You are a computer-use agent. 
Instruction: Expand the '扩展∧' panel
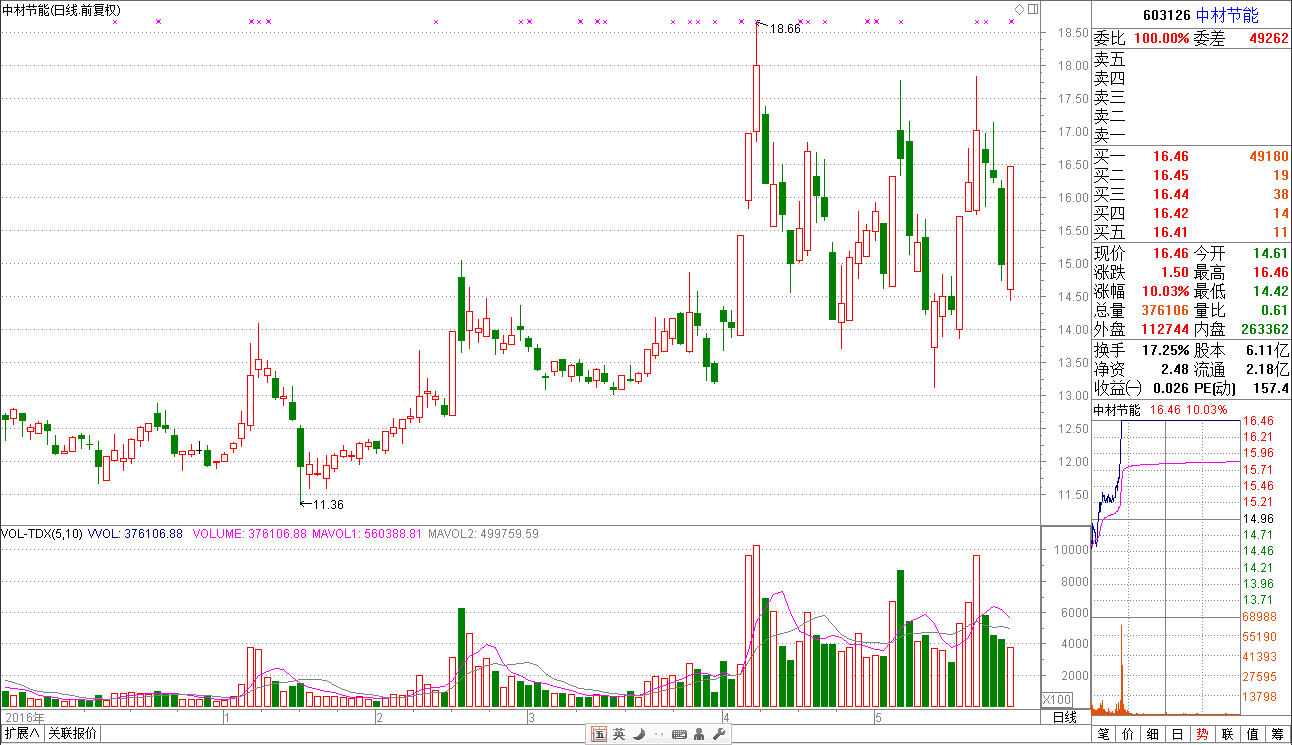22,734
